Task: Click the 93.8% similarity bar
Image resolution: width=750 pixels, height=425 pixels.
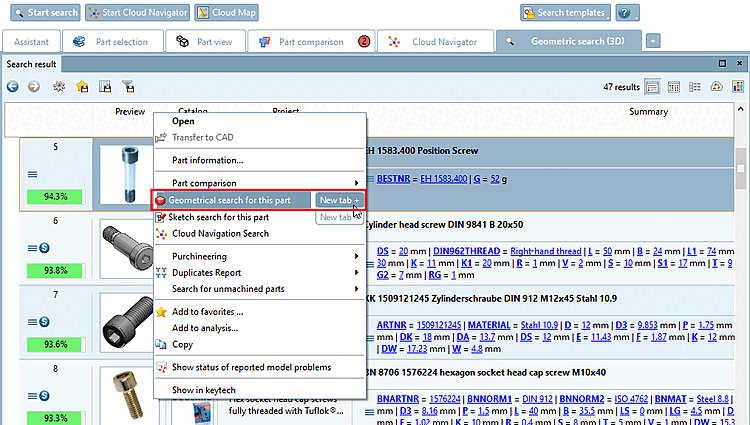Action: [x=55, y=271]
